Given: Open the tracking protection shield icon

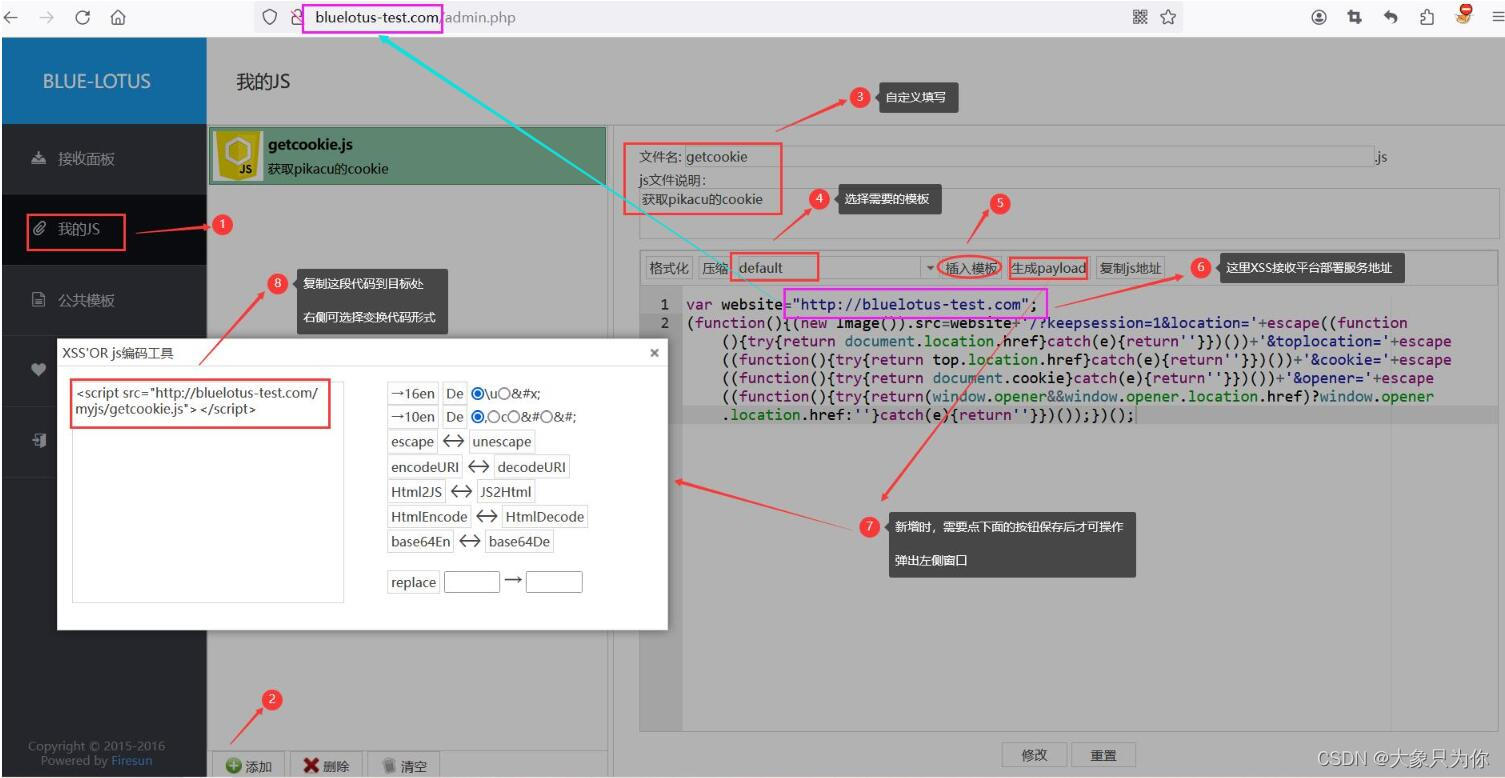Looking at the screenshot, I should 270,17.
